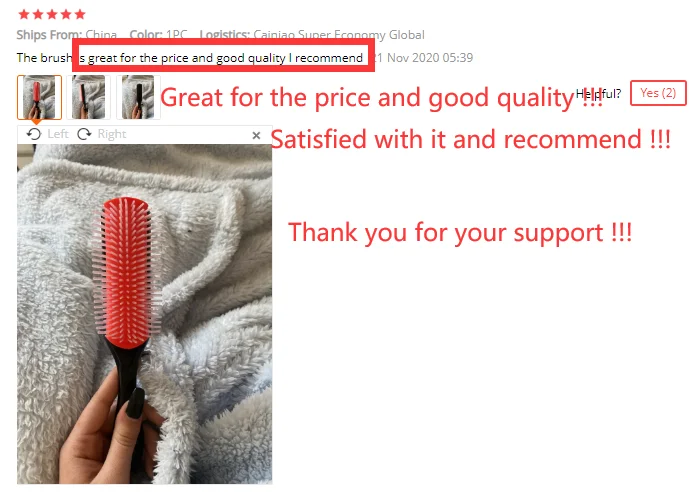Click the enlarged red brush photo
This screenshot has height=492, width=694.
145,314
